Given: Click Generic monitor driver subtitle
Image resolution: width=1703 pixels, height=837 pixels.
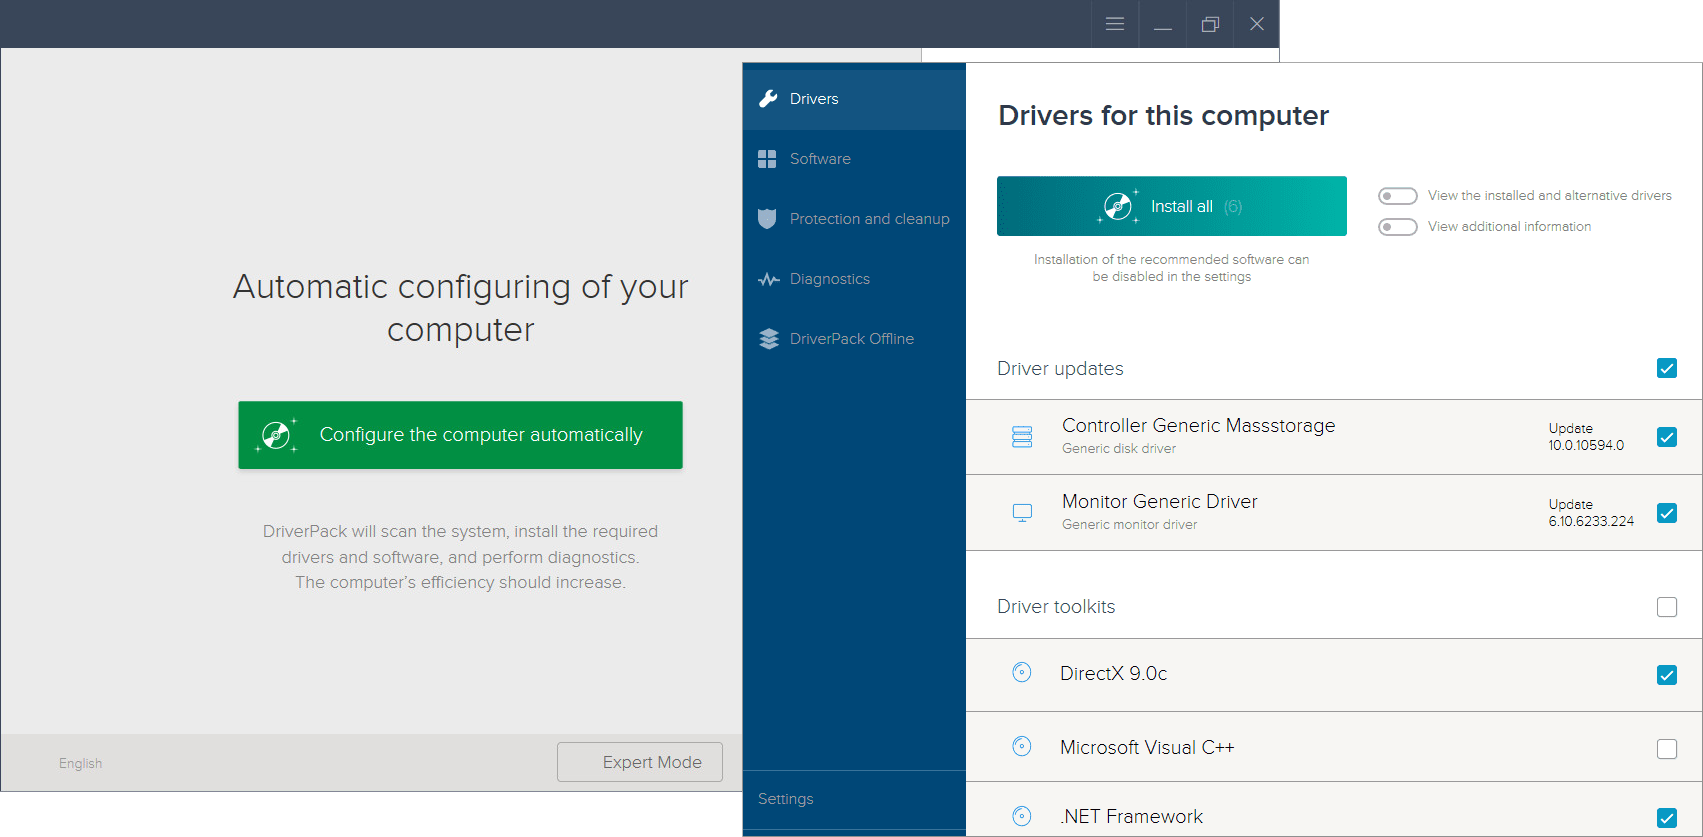Looking at the screenshot, I should (x=1129, y=525).
